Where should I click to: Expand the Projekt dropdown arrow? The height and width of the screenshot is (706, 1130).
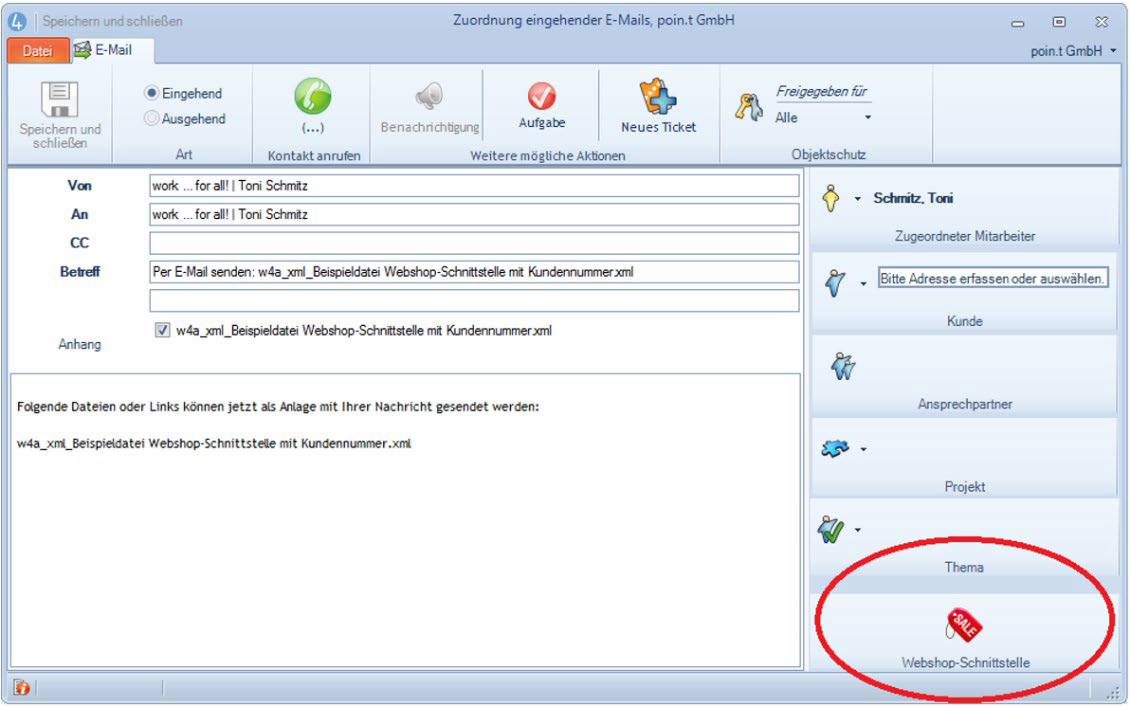click(x=863, y=449)
